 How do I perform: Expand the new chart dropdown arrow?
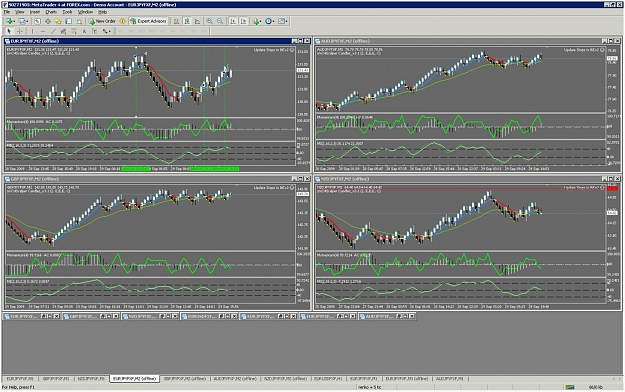point(14,21)
